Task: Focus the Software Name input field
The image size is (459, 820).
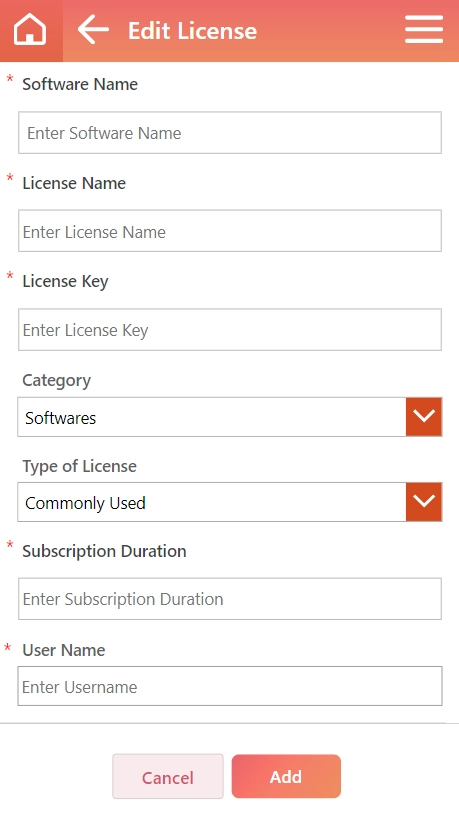Action: pyautogui.click(x=230, y=133)
